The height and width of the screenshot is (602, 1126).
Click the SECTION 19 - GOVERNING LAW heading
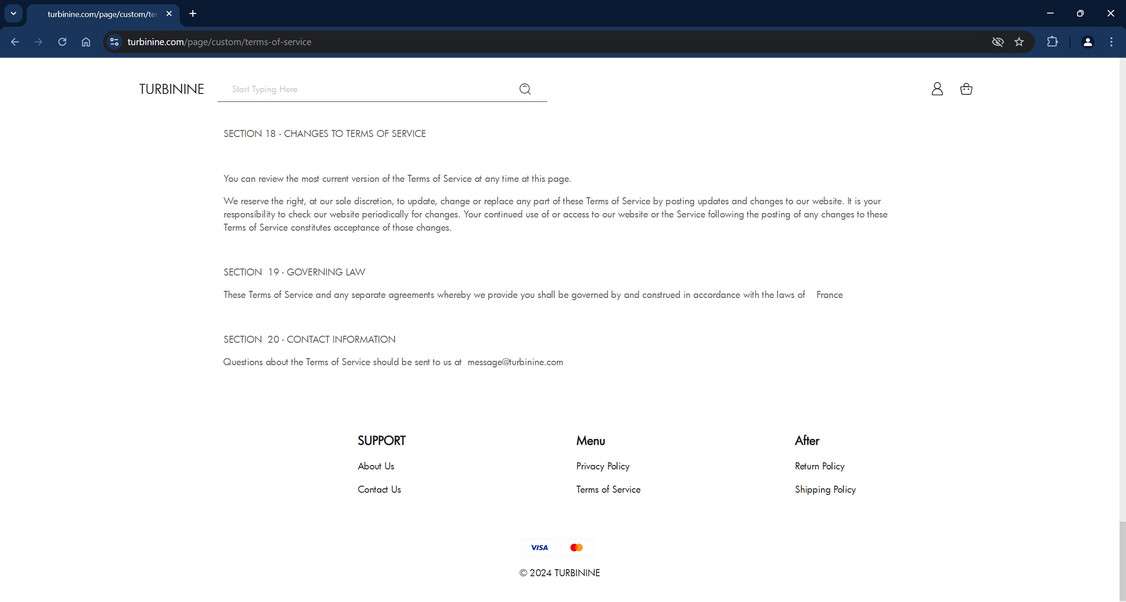[294, 272]
